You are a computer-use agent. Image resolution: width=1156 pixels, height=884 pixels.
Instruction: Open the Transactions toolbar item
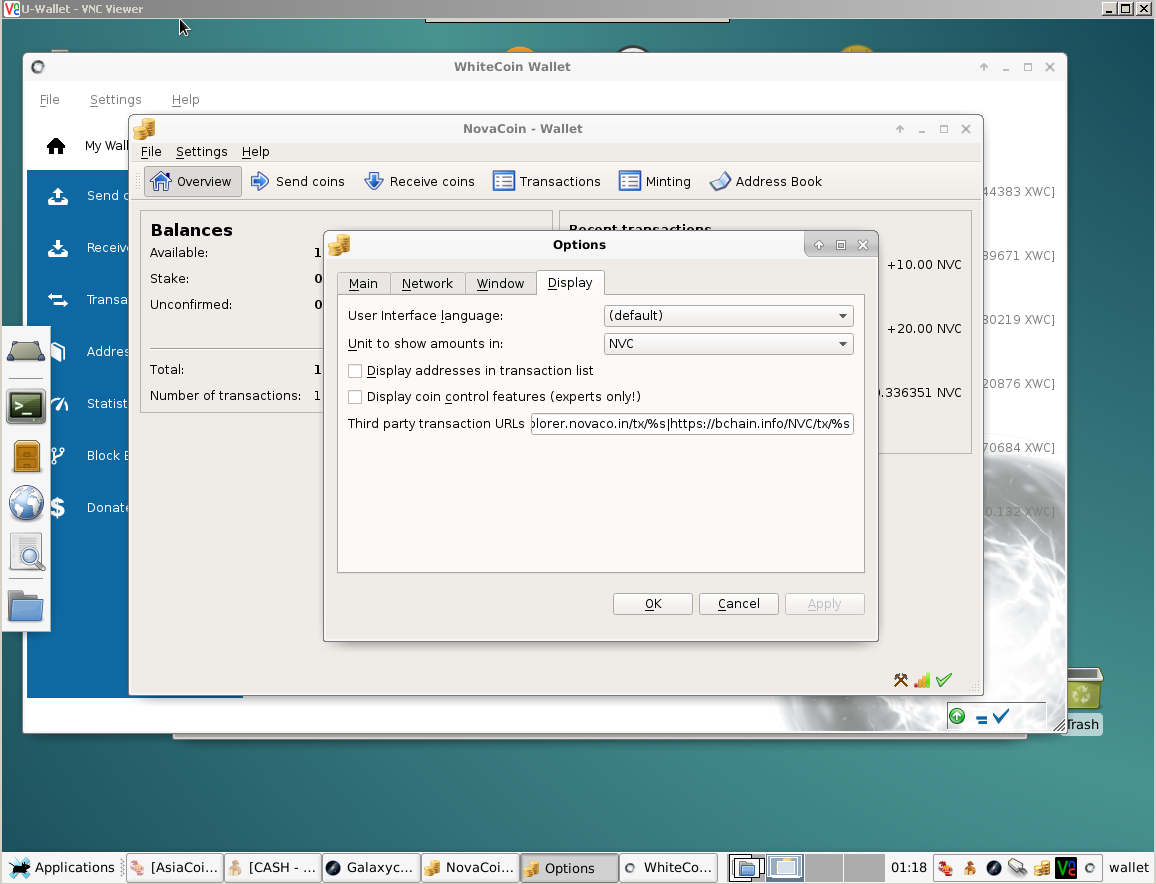click(x=547, y=181)
